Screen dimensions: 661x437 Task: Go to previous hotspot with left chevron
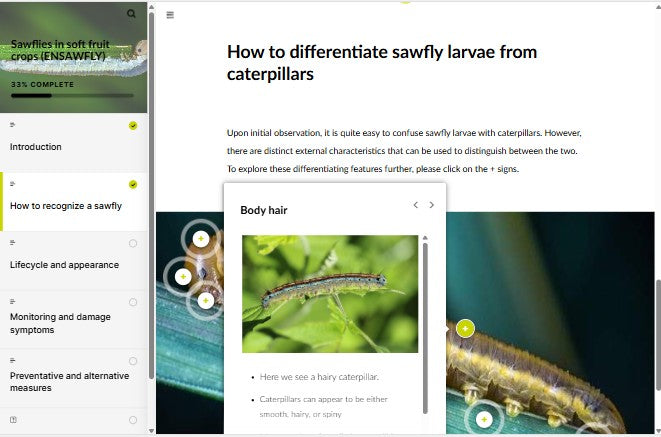click(x=416, y=205)
